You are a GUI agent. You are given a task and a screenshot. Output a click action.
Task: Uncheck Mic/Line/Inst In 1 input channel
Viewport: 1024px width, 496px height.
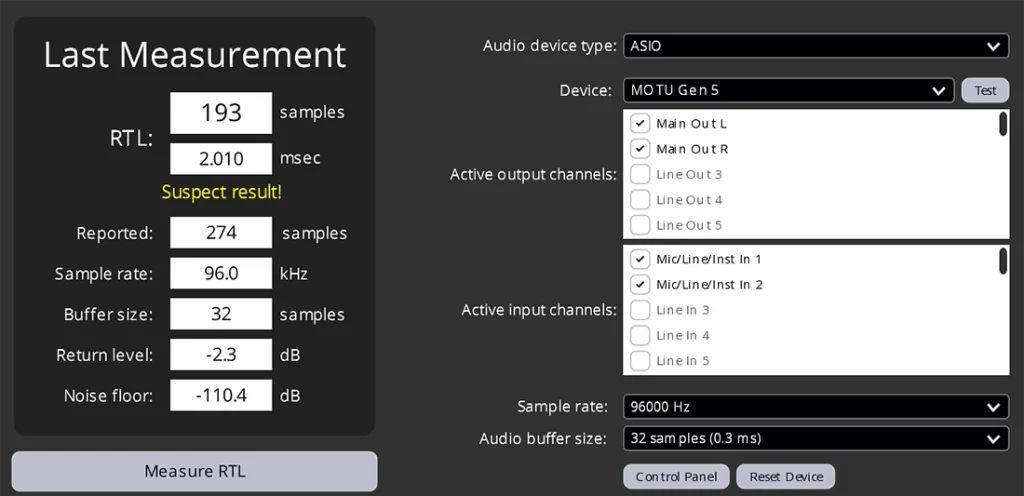[x=640, y=259]
